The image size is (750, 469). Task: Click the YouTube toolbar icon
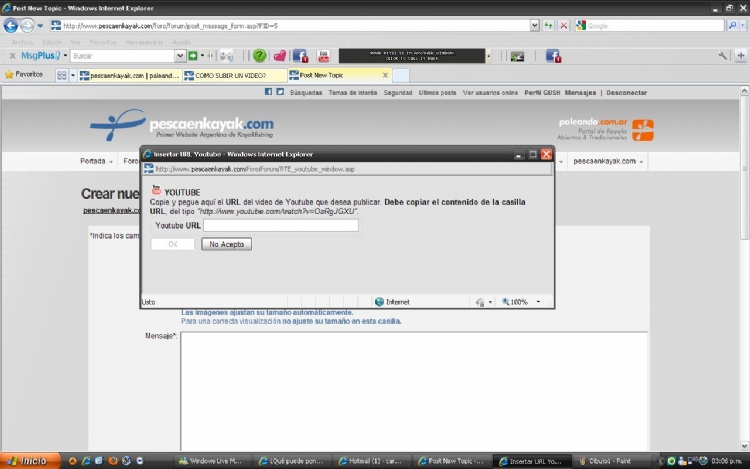pyautogui.click(x=324, y=56)
